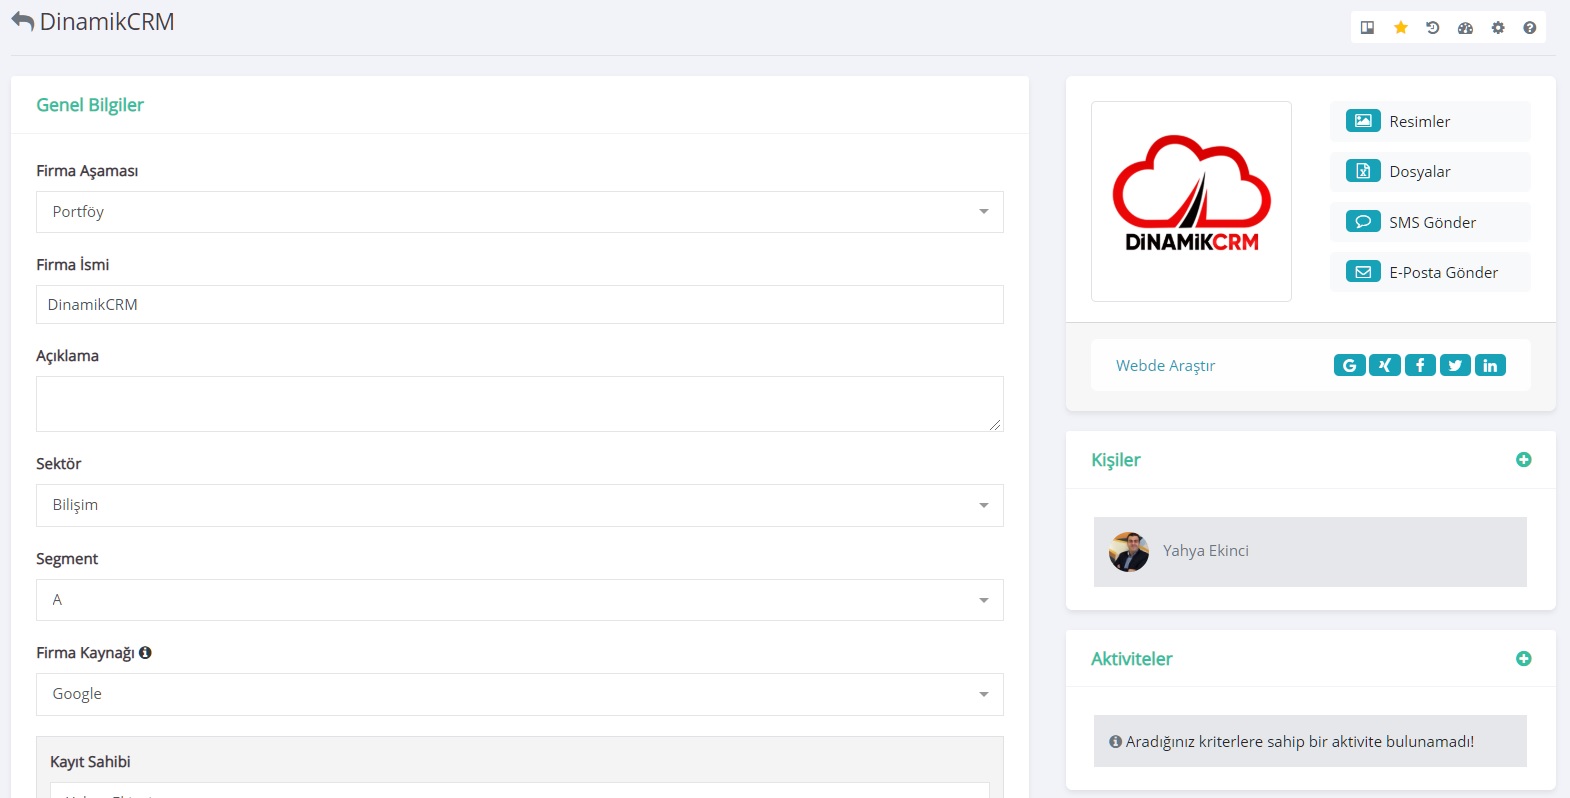Search company on Xing icon
Screen dimensions: 1570x798
click(1384, 365)
